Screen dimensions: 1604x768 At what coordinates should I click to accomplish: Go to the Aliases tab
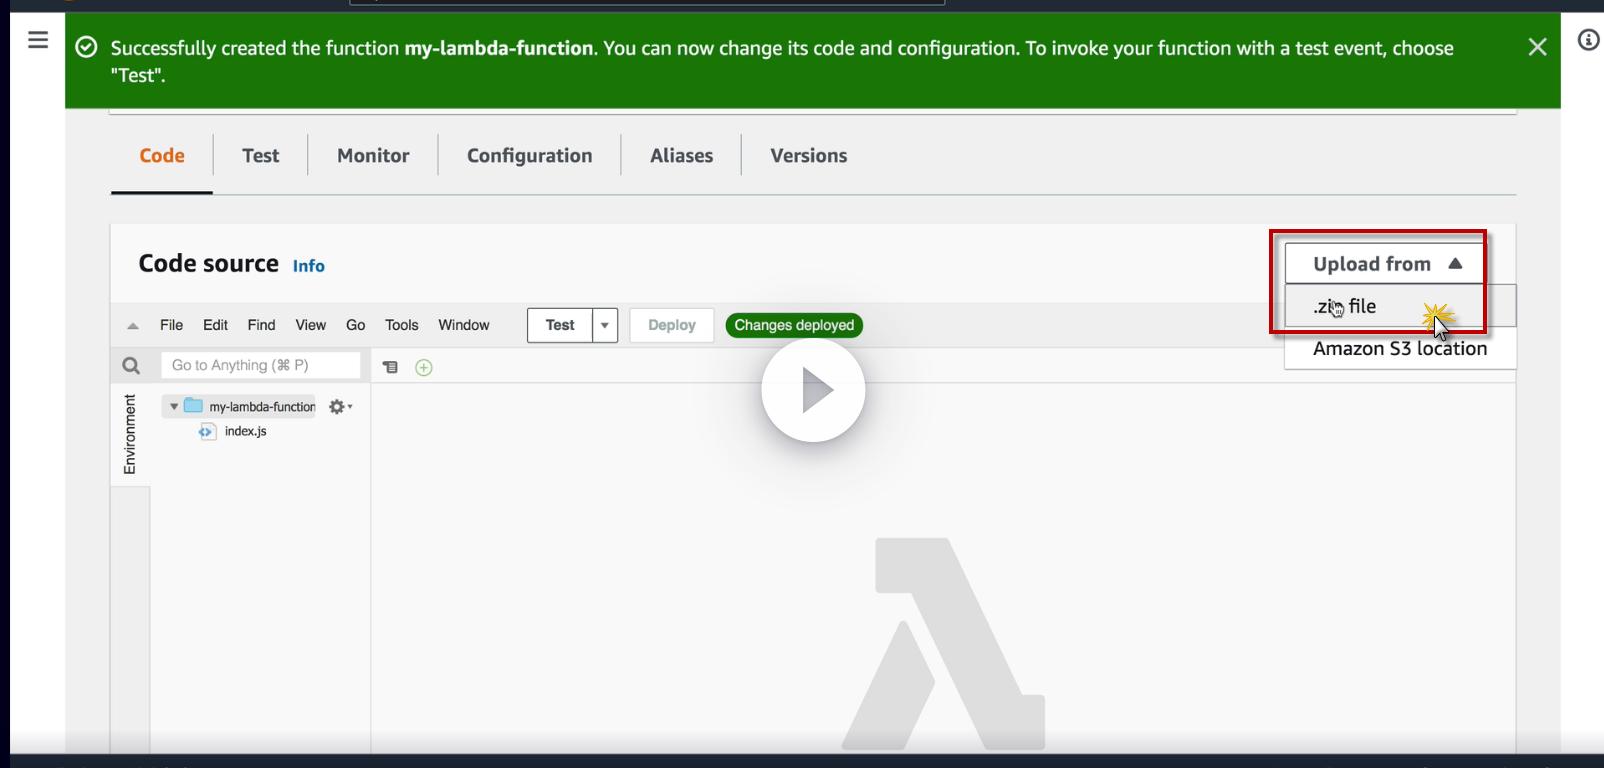pos(681,156)
